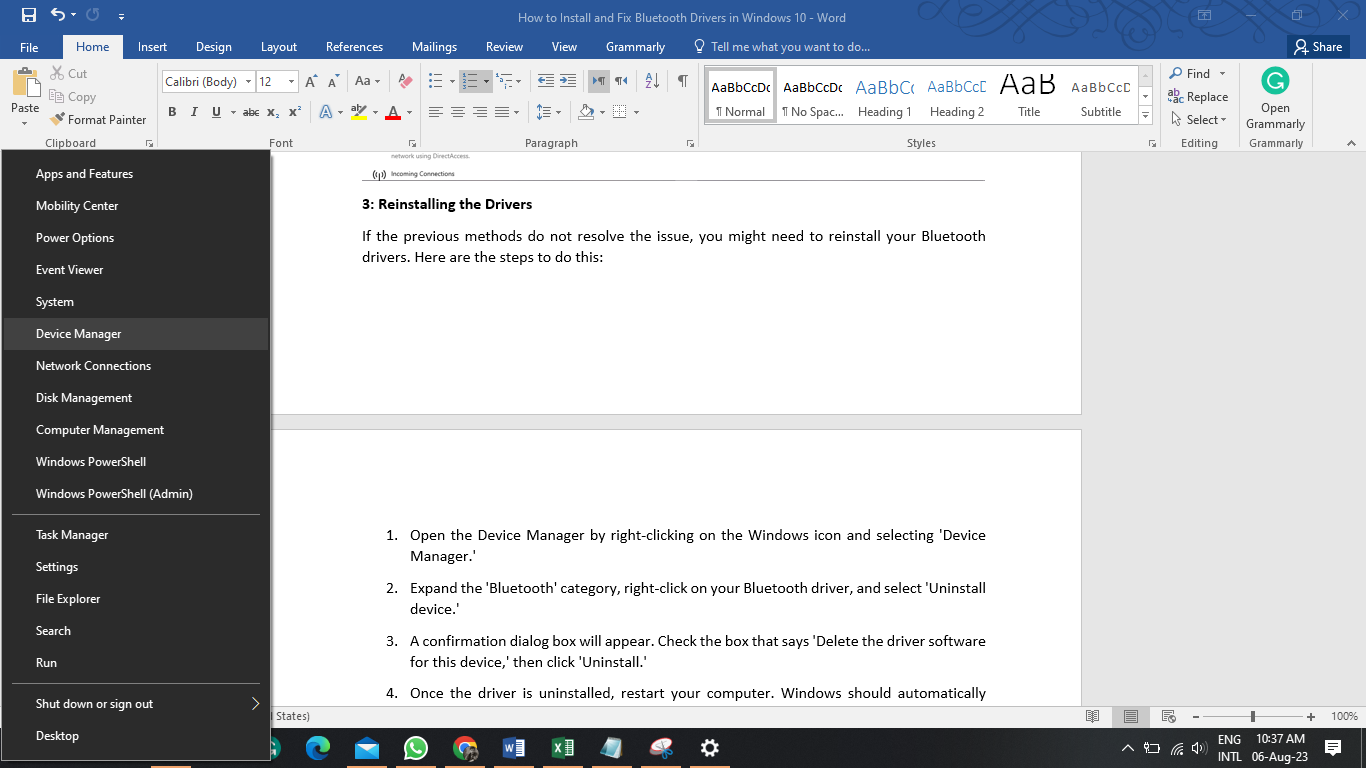This screenshot has width=1366, height=768.
Task: Switch to Web Layout view
Action: pyautogui.click(x=1167, y=717)
